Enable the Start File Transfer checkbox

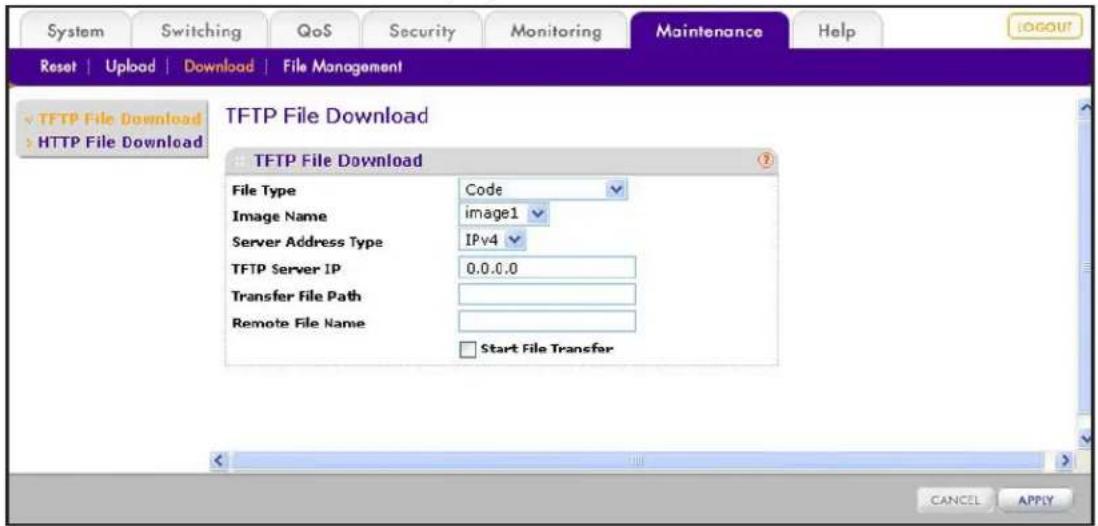tap(467, 349)
